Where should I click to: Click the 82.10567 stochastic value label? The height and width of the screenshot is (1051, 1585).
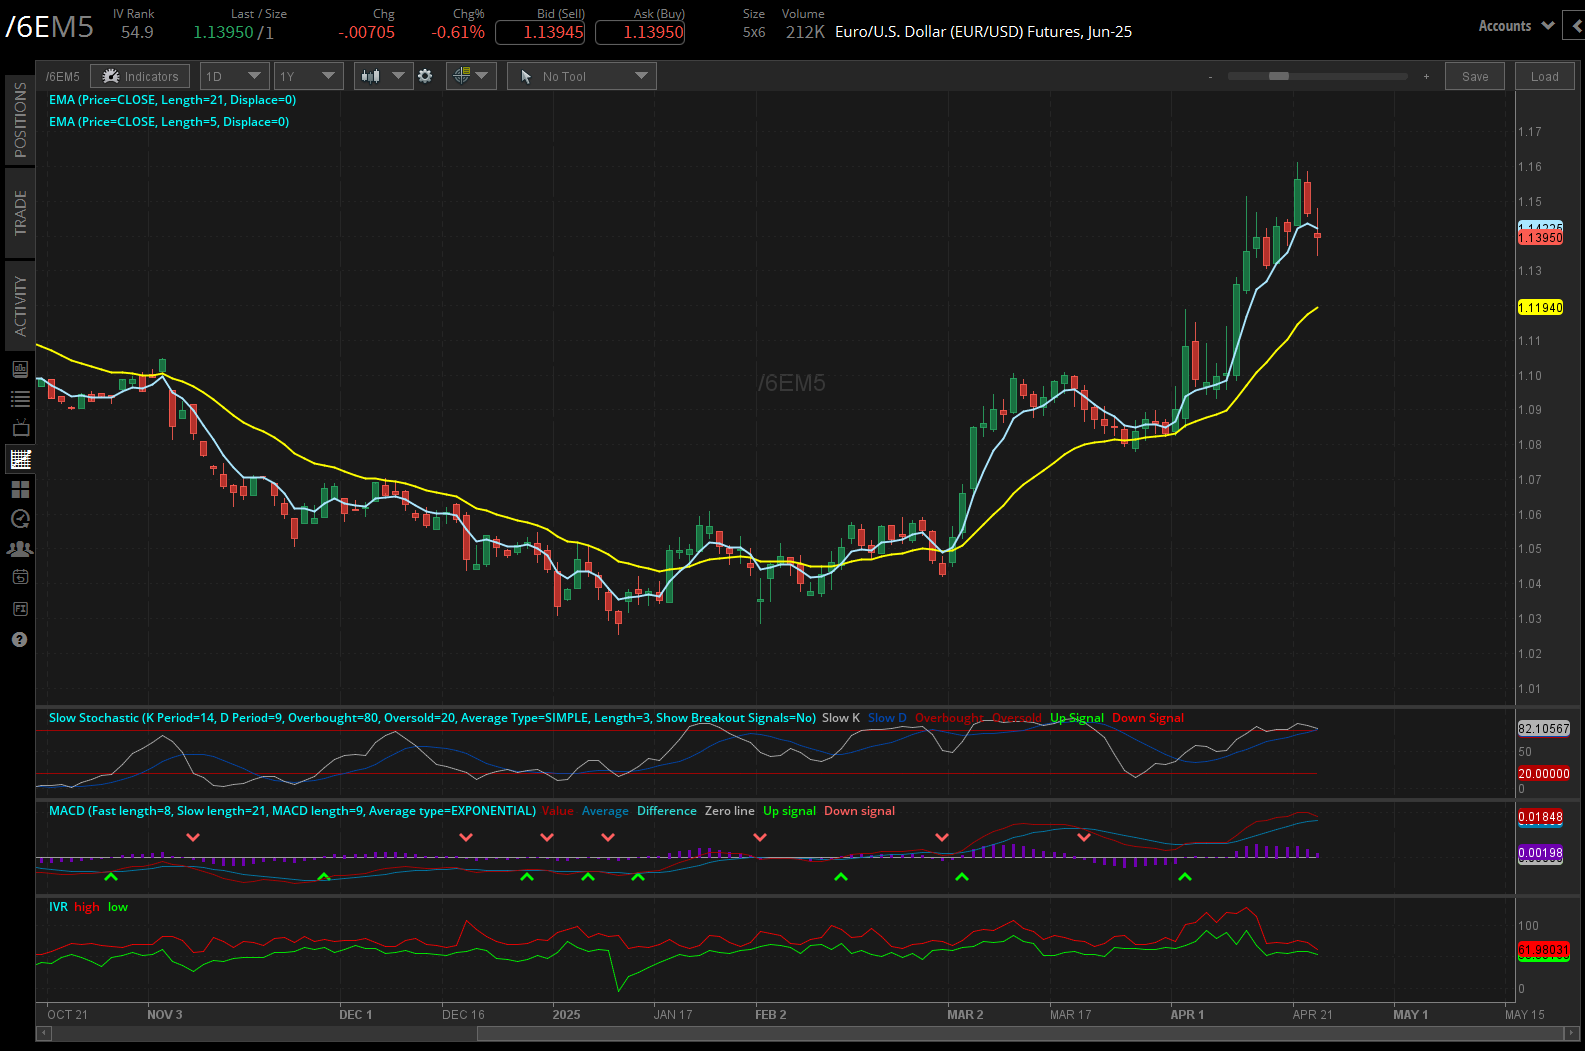tap(1544, 729)
